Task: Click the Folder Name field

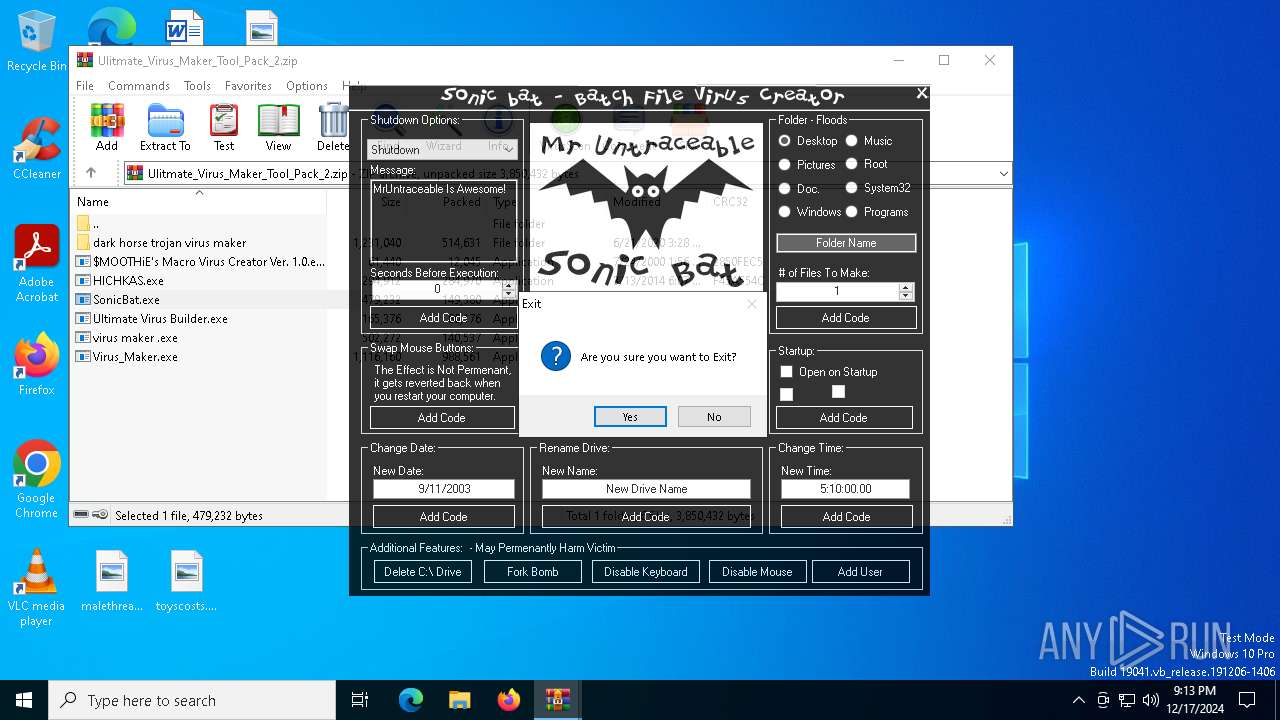Action: coord(846,243)
